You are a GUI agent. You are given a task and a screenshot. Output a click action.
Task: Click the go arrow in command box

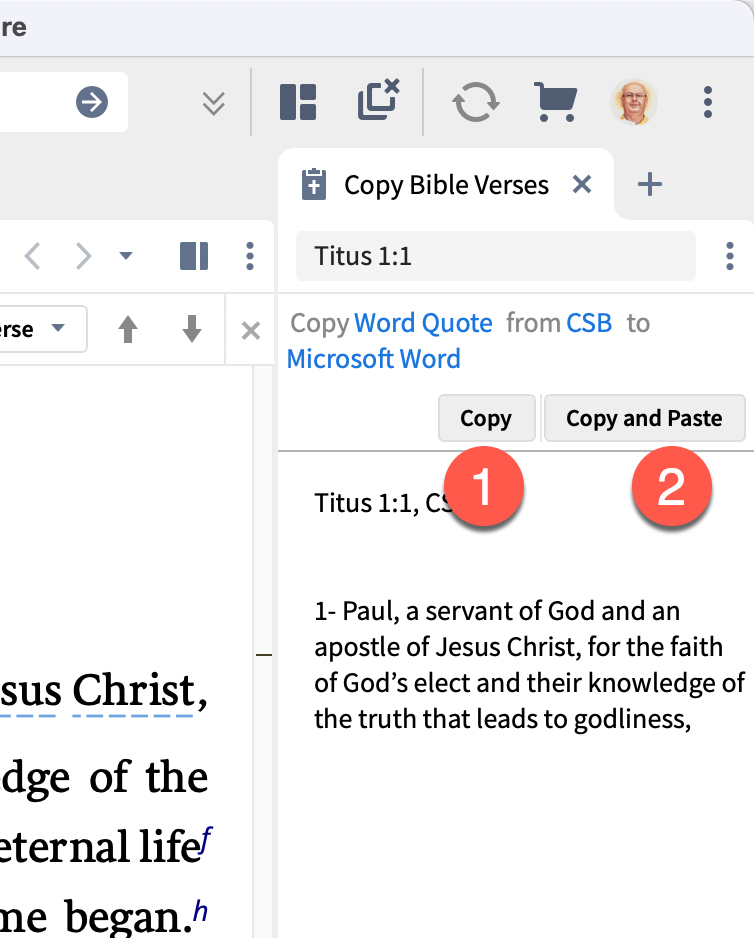92,102
